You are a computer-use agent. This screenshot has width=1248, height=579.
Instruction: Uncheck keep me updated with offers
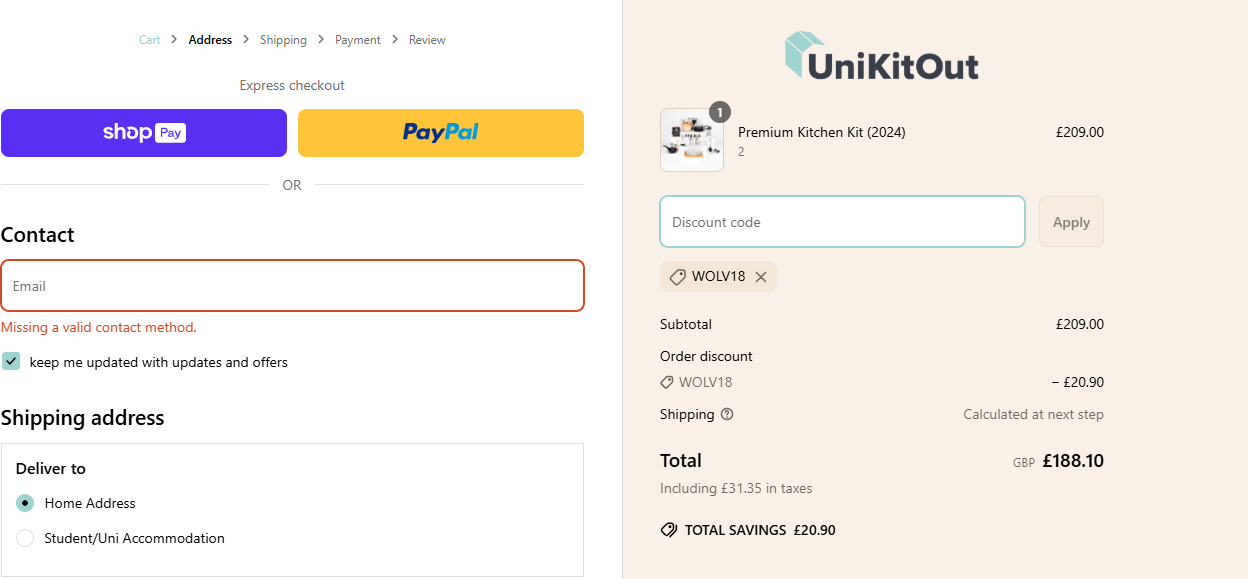tap(11, 361)
